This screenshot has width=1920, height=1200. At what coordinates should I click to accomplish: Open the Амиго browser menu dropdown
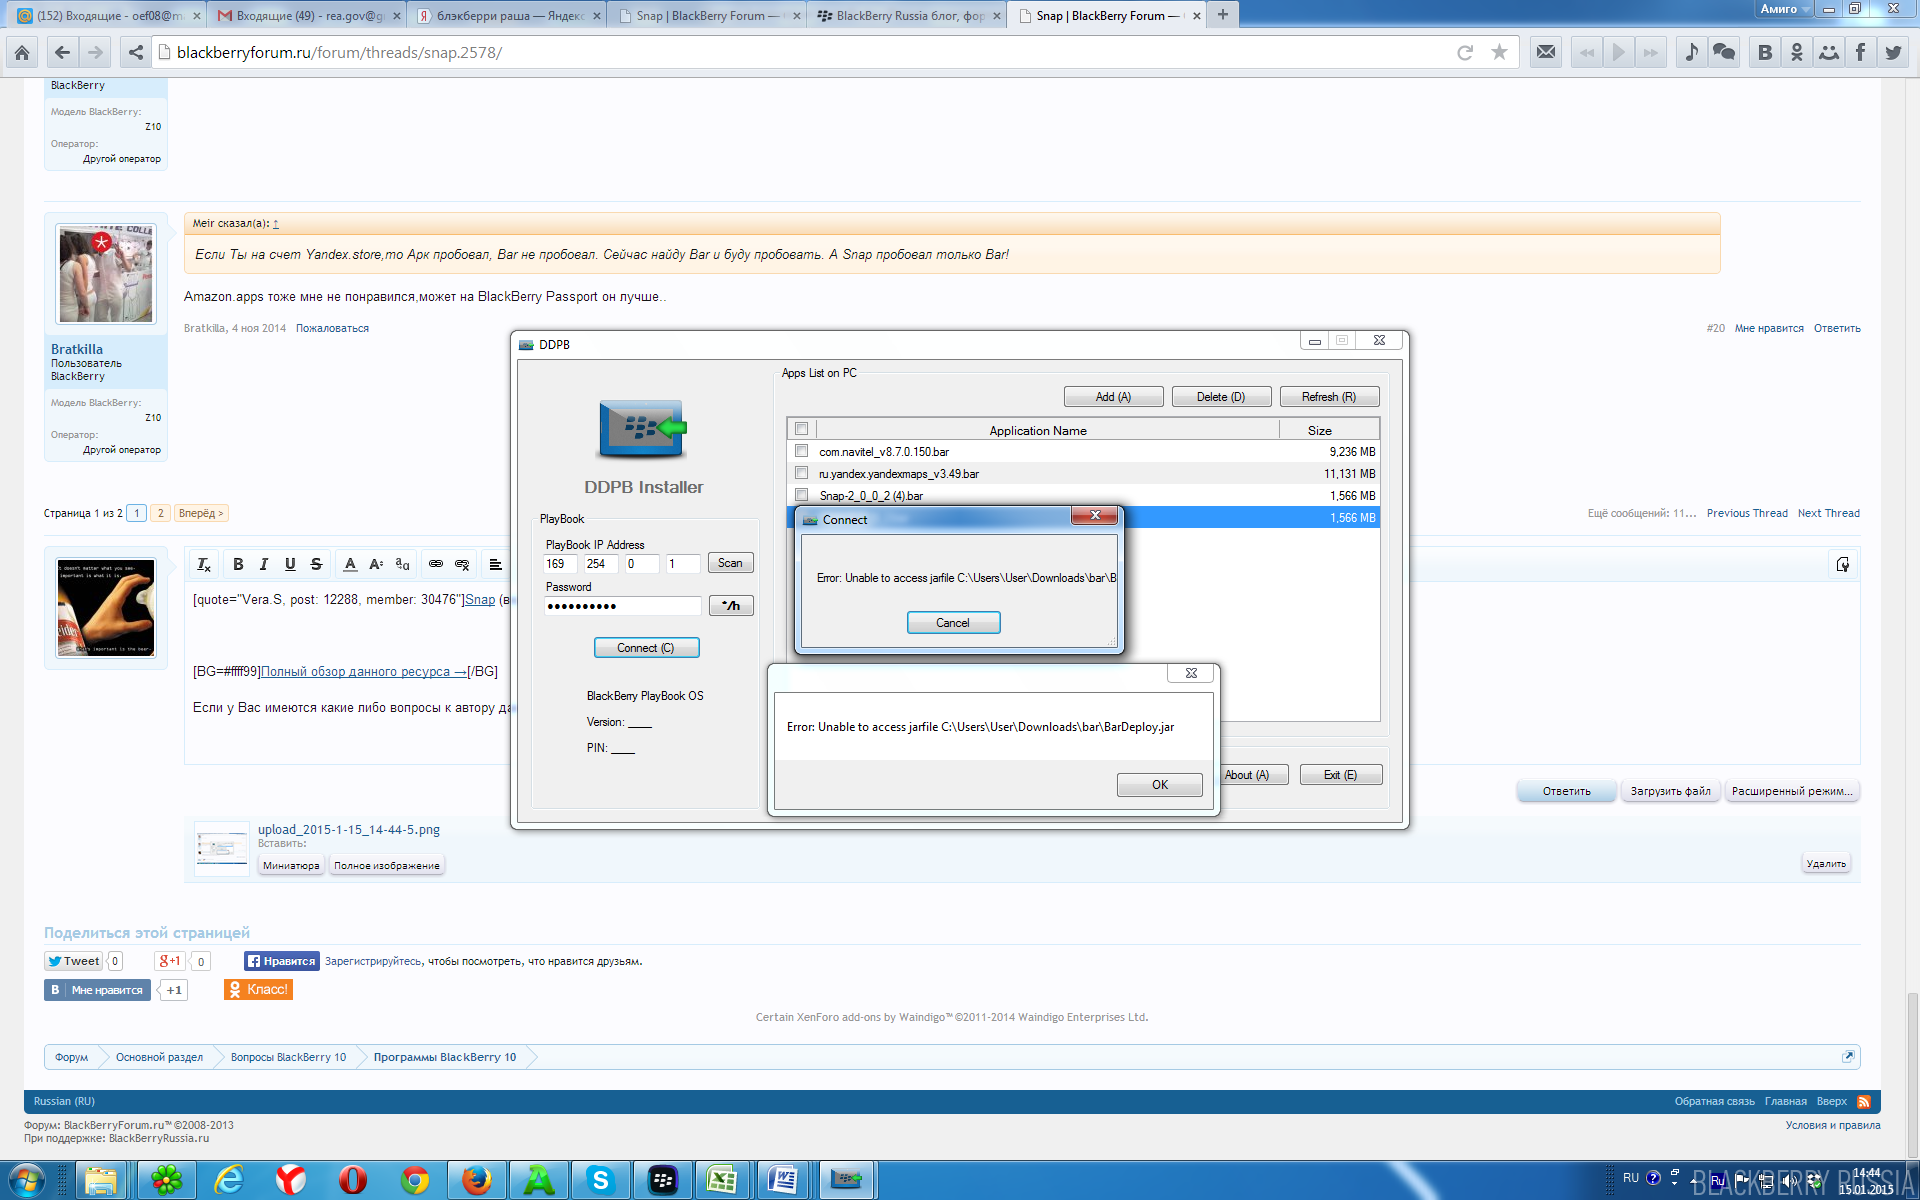[1785, 9]
